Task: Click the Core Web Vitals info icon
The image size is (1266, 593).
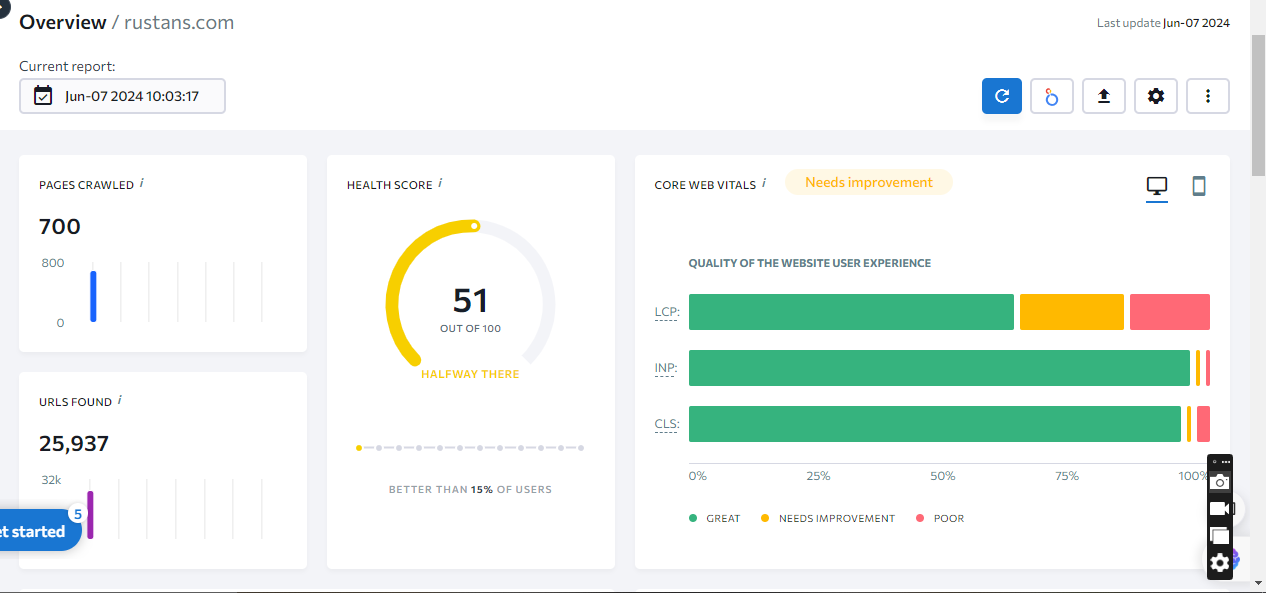Action: click(x=764, y=183)
